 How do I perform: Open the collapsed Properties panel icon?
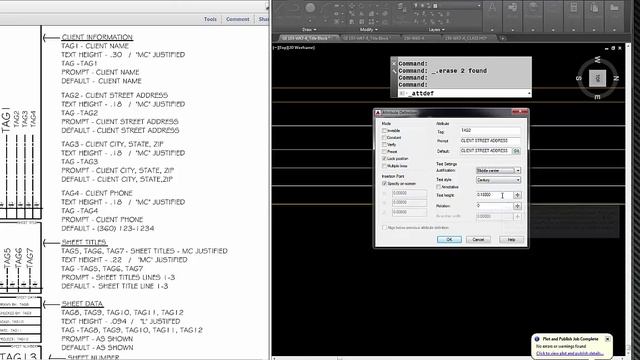coord(533,8)
